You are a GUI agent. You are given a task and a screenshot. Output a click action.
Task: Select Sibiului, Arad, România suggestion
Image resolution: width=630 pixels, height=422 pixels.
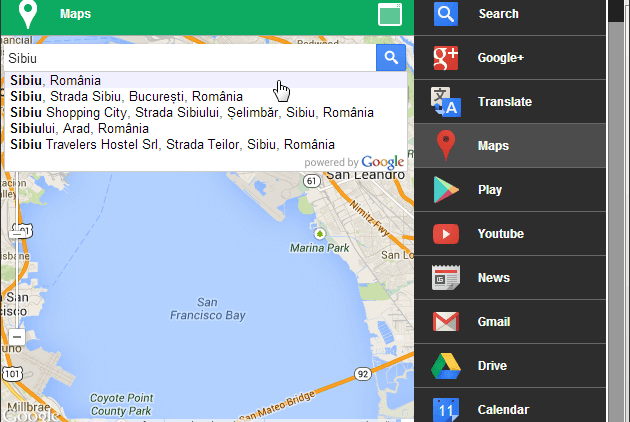[79, 128]
